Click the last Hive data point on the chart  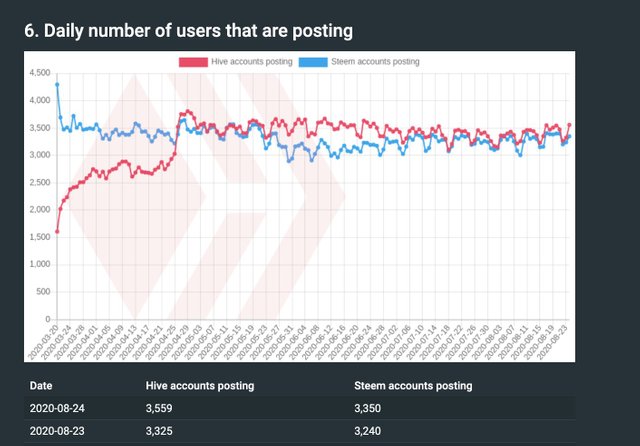[x=569, y=125]
